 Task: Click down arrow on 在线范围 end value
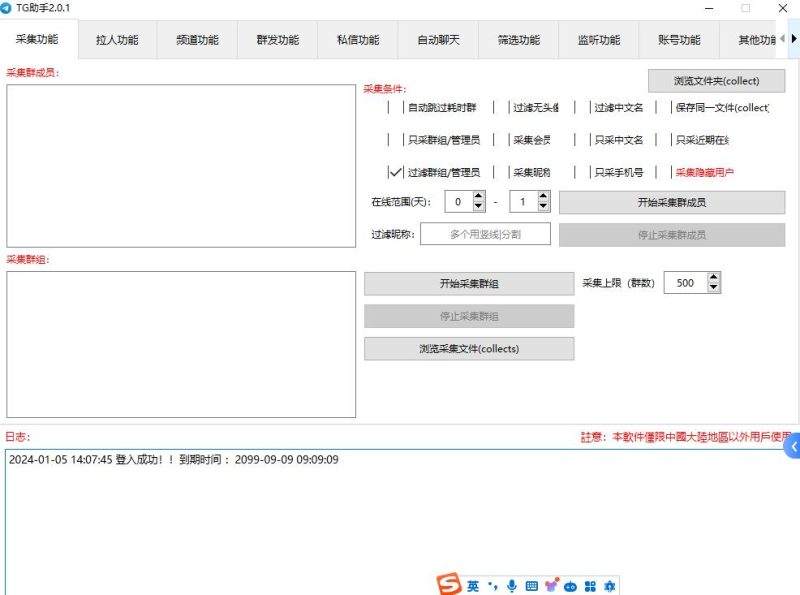click(x=544, y=206)
